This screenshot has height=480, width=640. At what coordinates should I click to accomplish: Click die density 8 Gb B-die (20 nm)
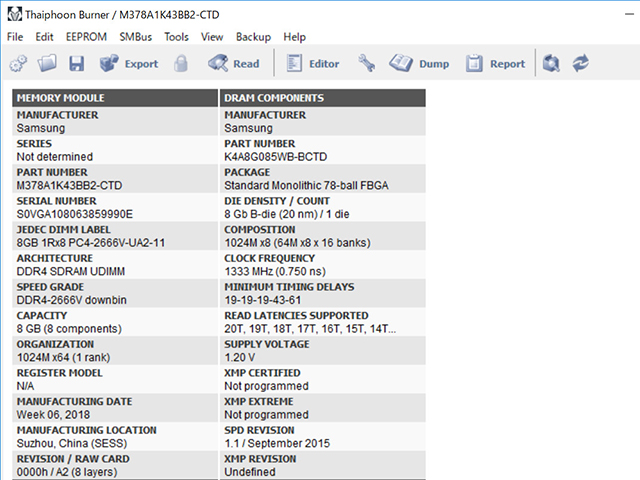(271, 214)
